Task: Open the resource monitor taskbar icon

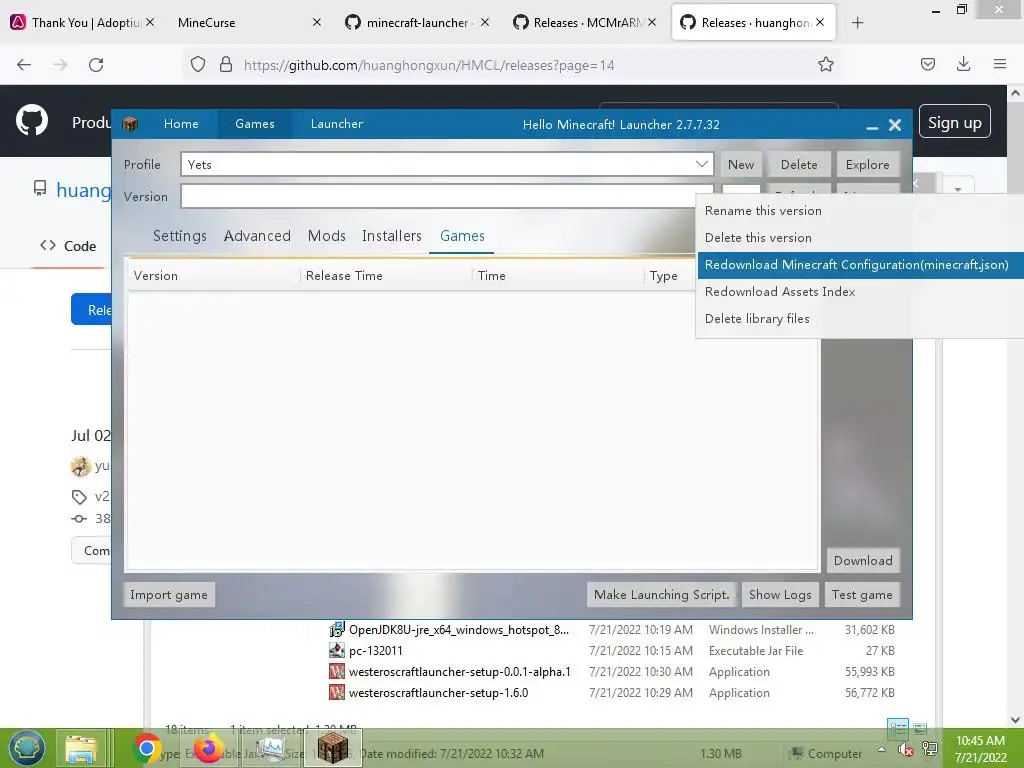Action: [x=270, y=748]
